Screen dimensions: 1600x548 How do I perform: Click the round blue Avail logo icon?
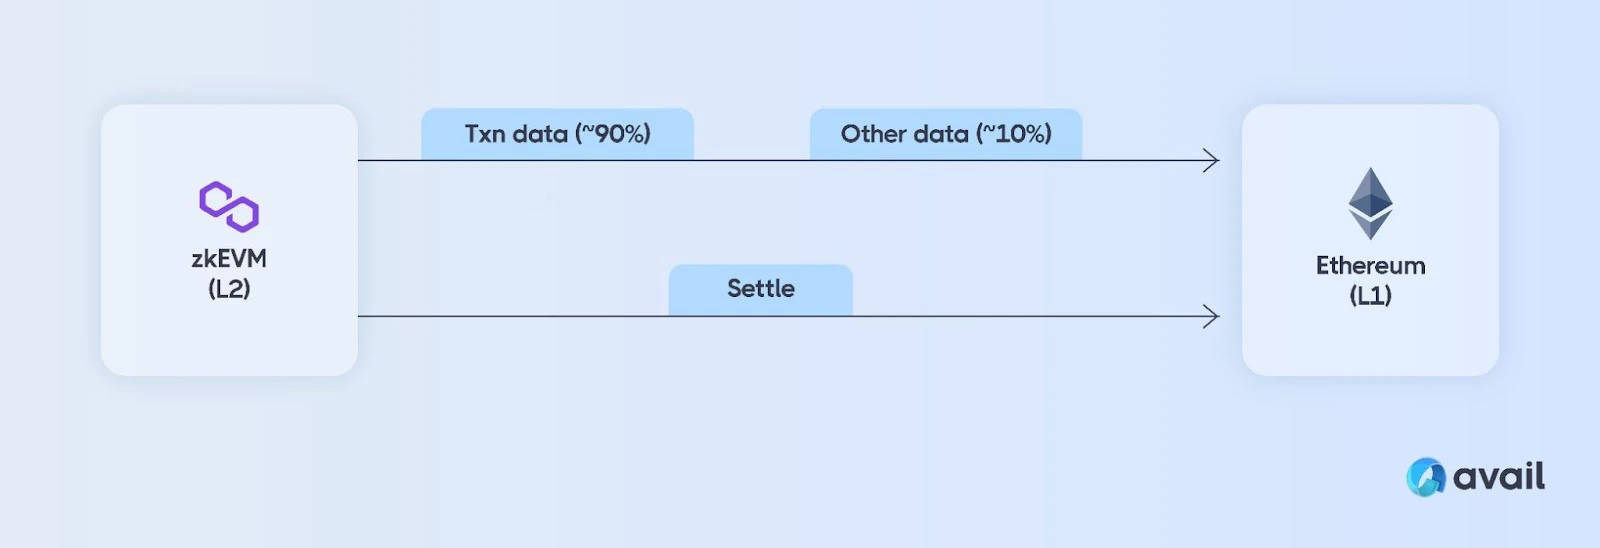(x=1425, y=477)
